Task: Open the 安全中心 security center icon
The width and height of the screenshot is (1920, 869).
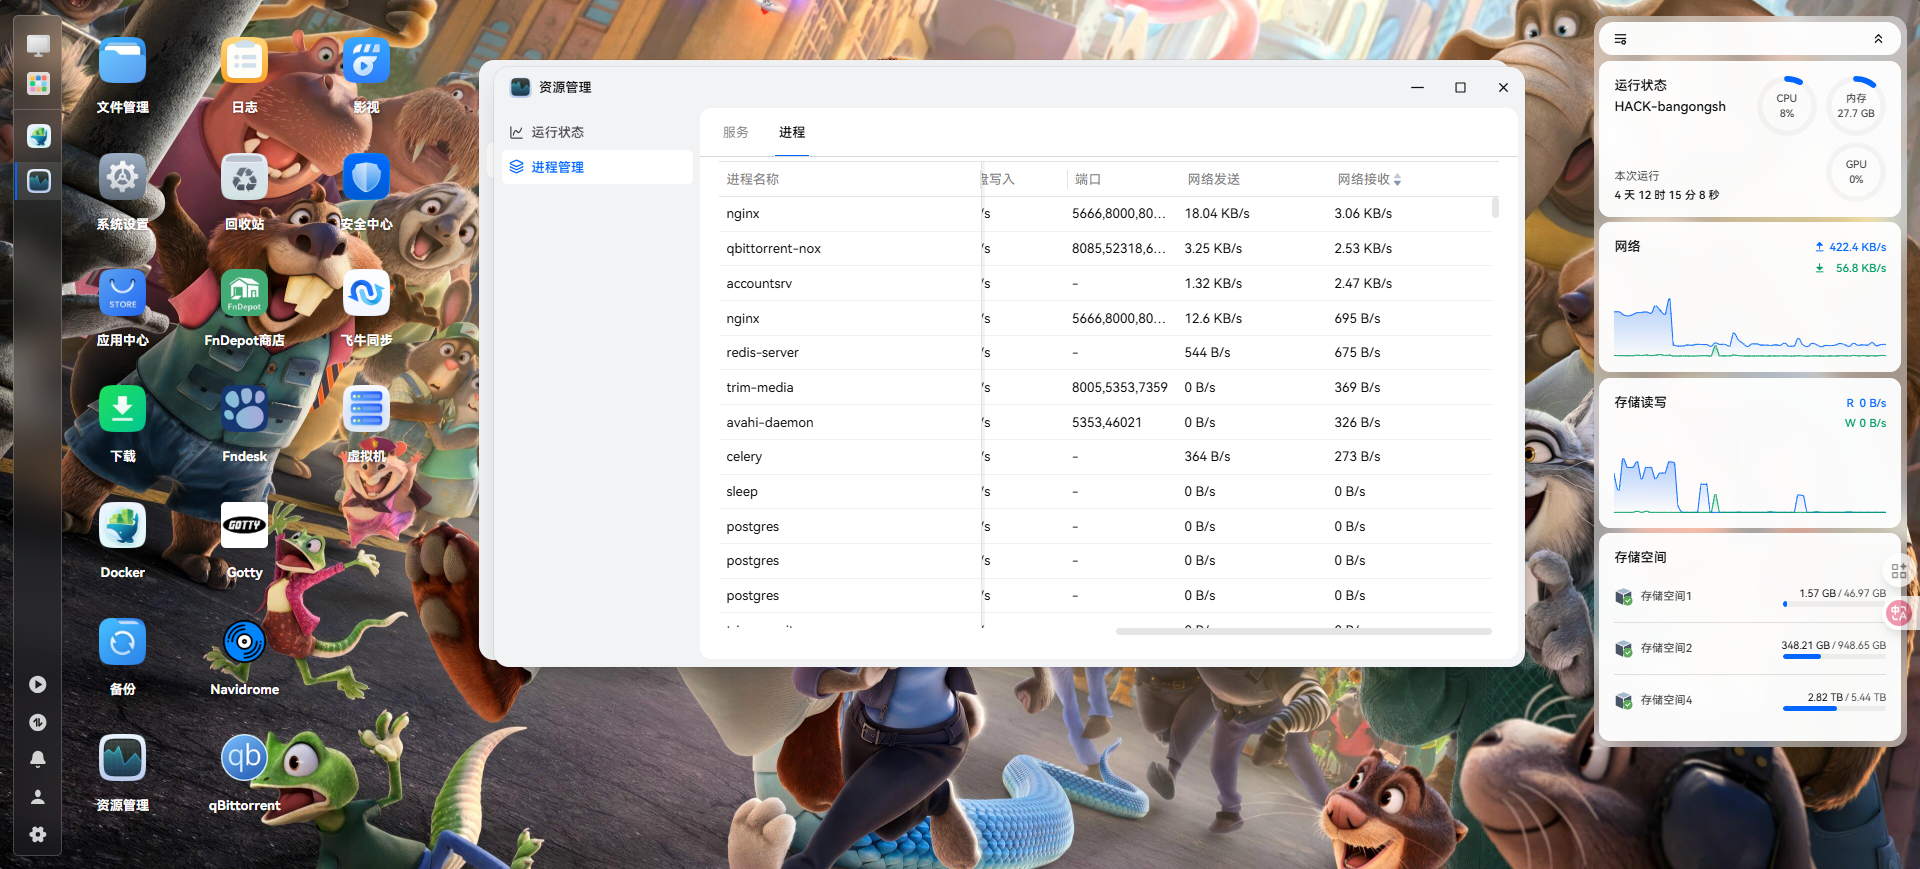Action: click(x=366, y=177)
